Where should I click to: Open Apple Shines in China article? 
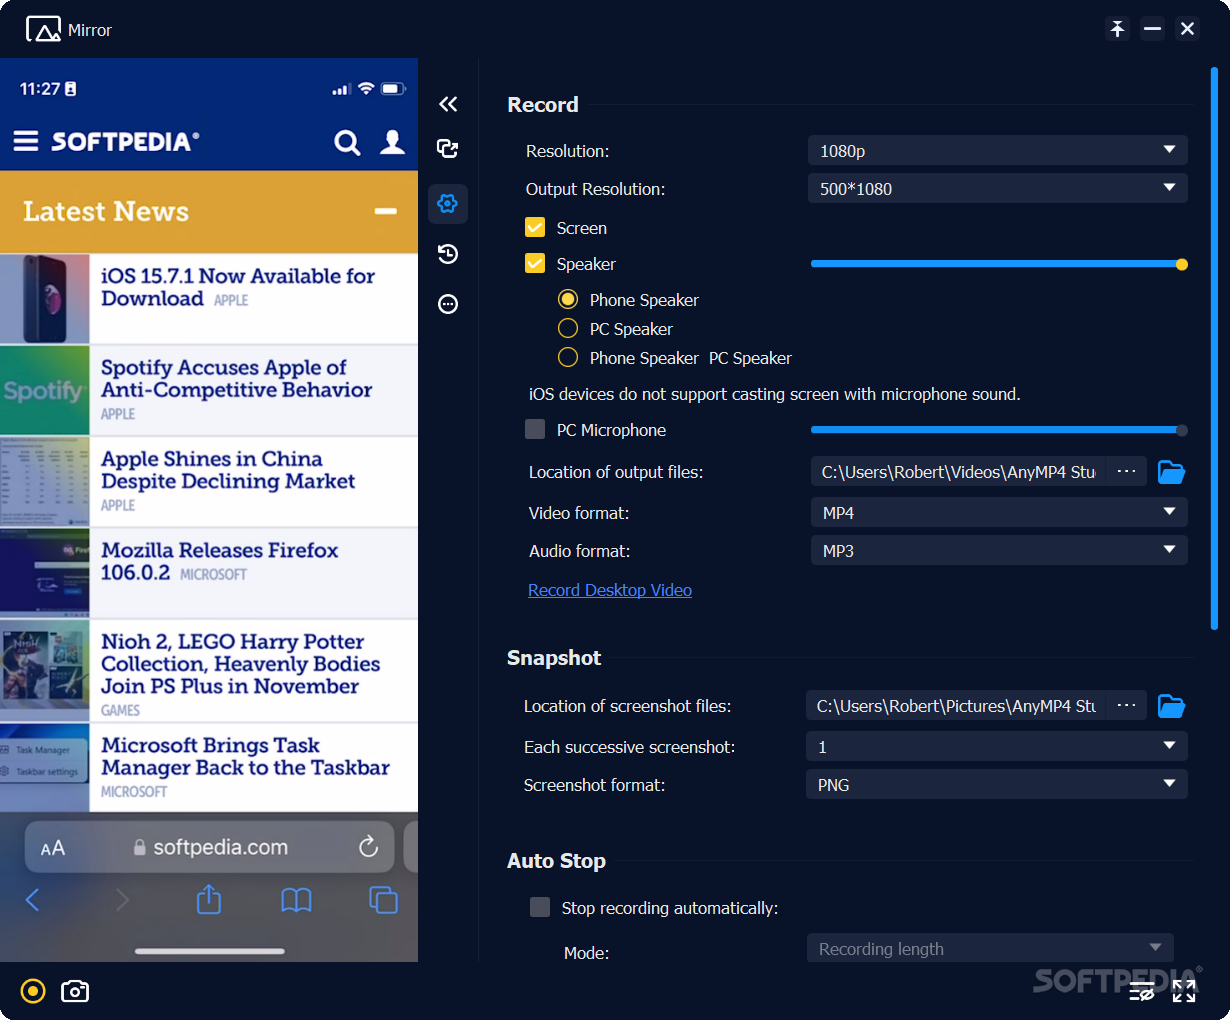pyautogui.click(x=228, y=470)
